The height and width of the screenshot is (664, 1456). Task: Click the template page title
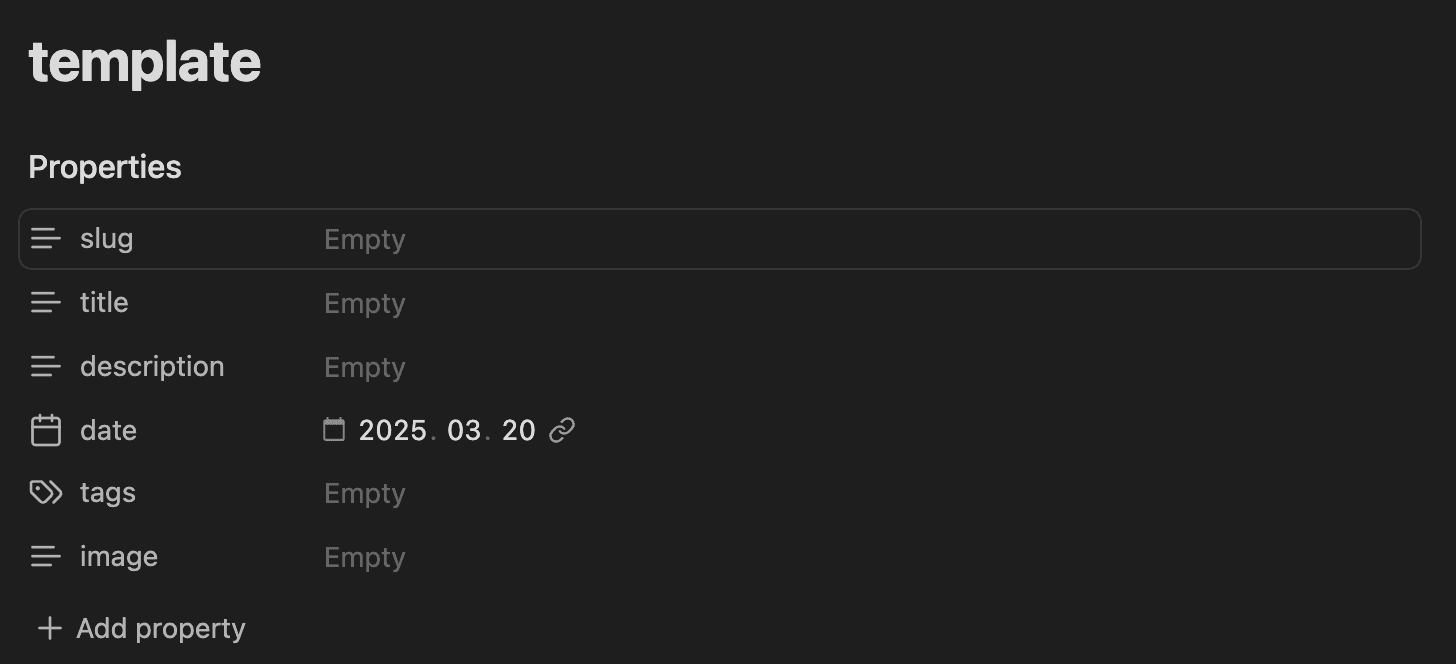coord(145,62)
